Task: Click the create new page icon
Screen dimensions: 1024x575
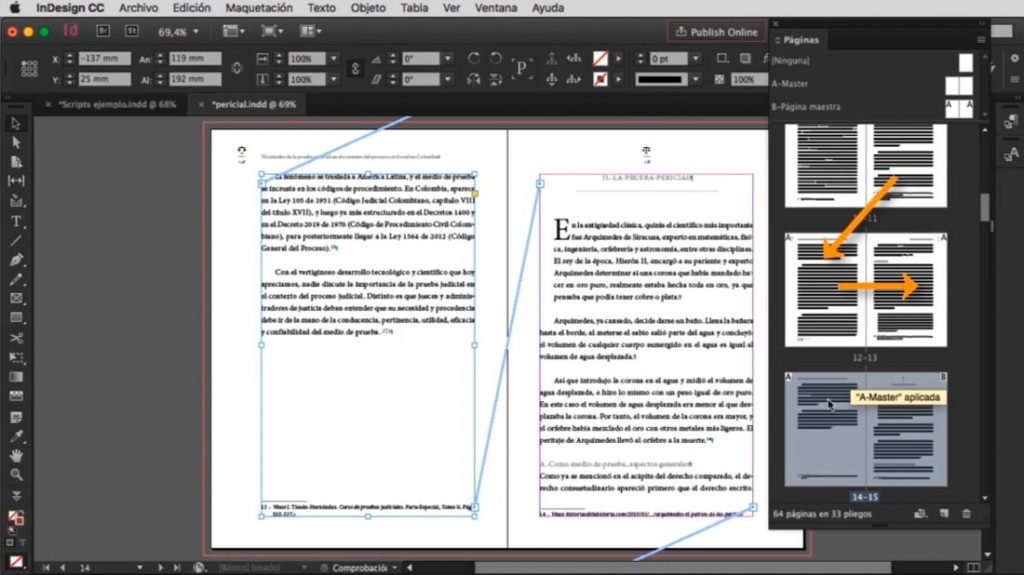Action: click(x=942, y=514)
